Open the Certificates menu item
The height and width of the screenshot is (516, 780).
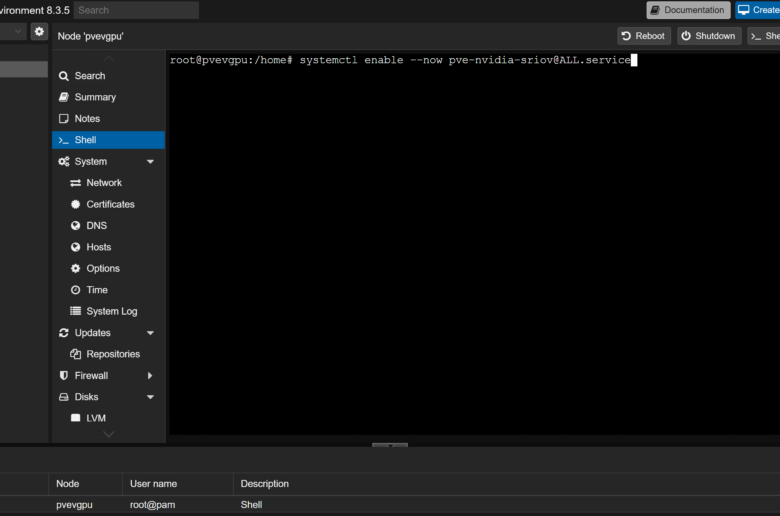108,204
